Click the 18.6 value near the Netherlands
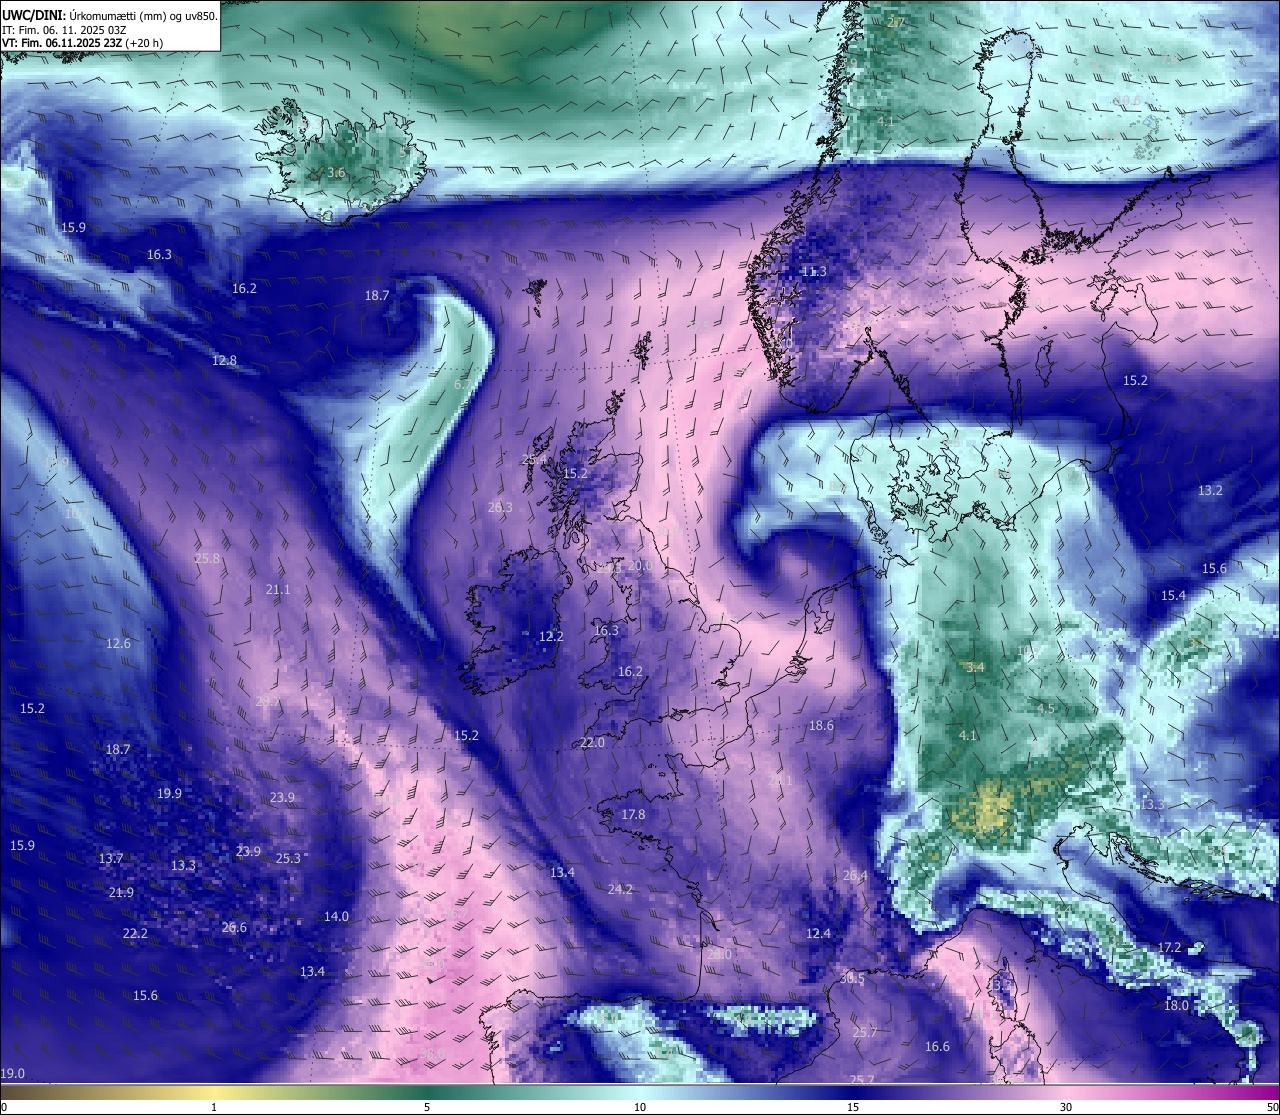The height and width of the screenshot is (1115, 1280). coord(821,726)
